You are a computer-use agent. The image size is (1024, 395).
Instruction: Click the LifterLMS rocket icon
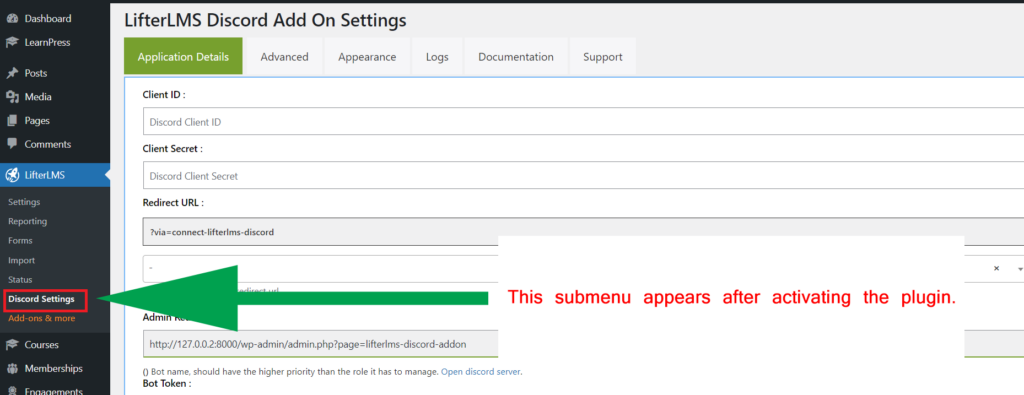tap(12, 175)
